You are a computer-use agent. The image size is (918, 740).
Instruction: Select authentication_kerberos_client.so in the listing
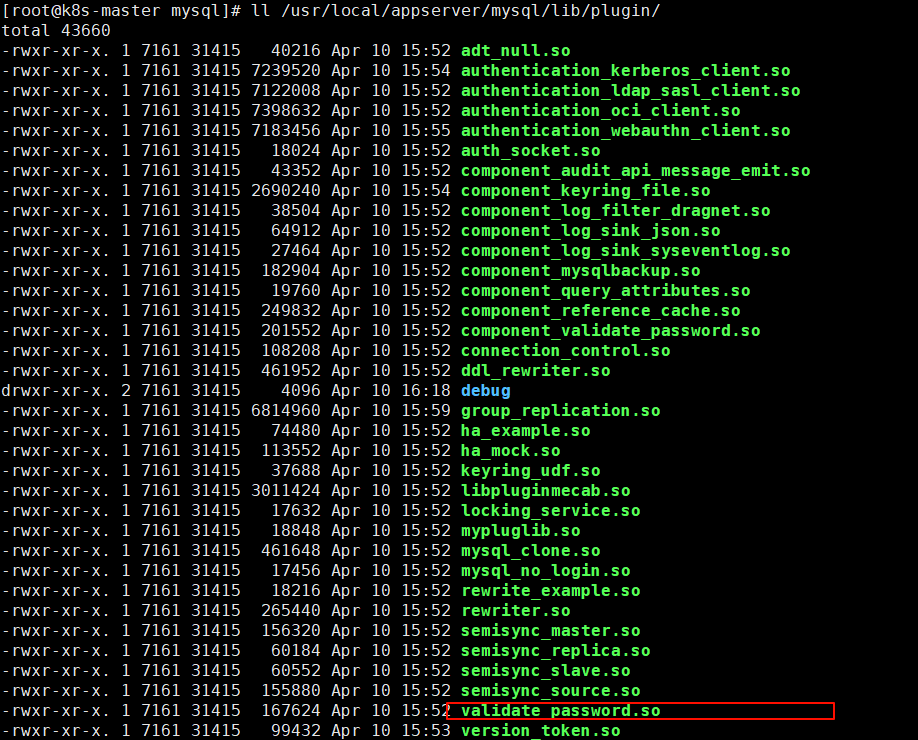click(625, 71)
